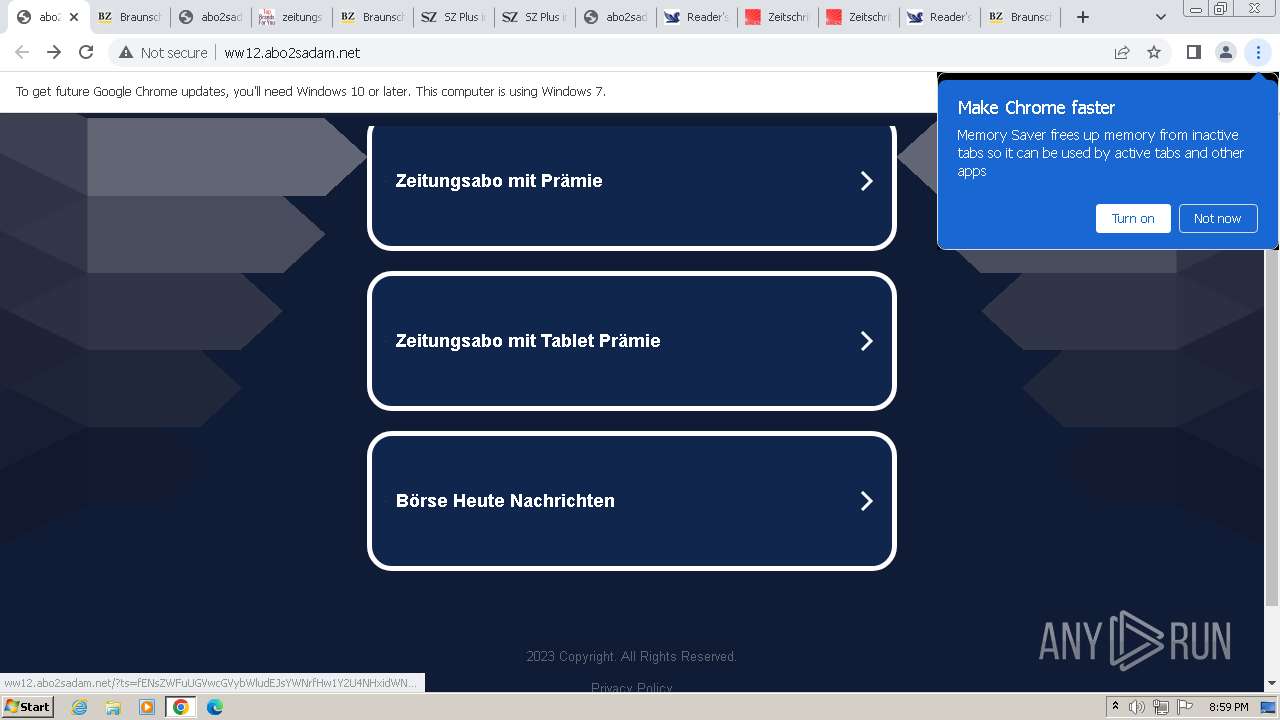Open the Windows Start menu
1280x720 pixels.
click(x=27, y=706)
